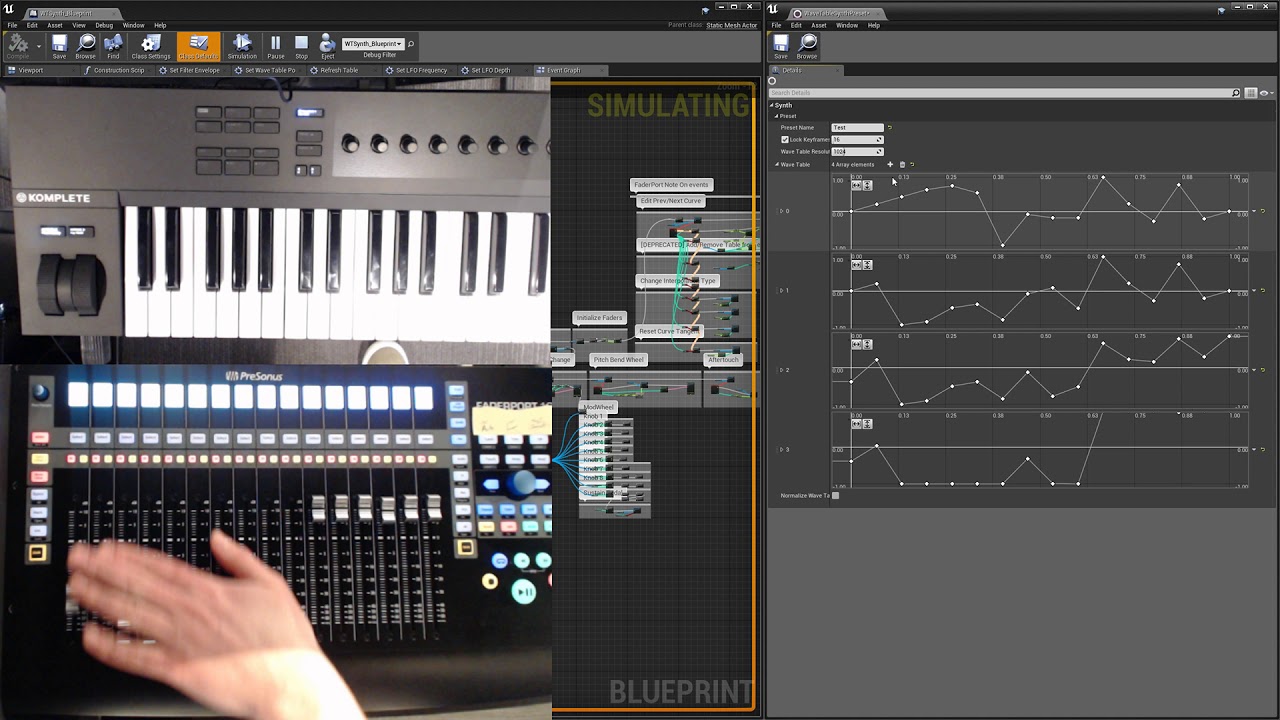Collapse the Preset section
The height and width of the screenshot is (720, 1280).
[x=777, y=116]
